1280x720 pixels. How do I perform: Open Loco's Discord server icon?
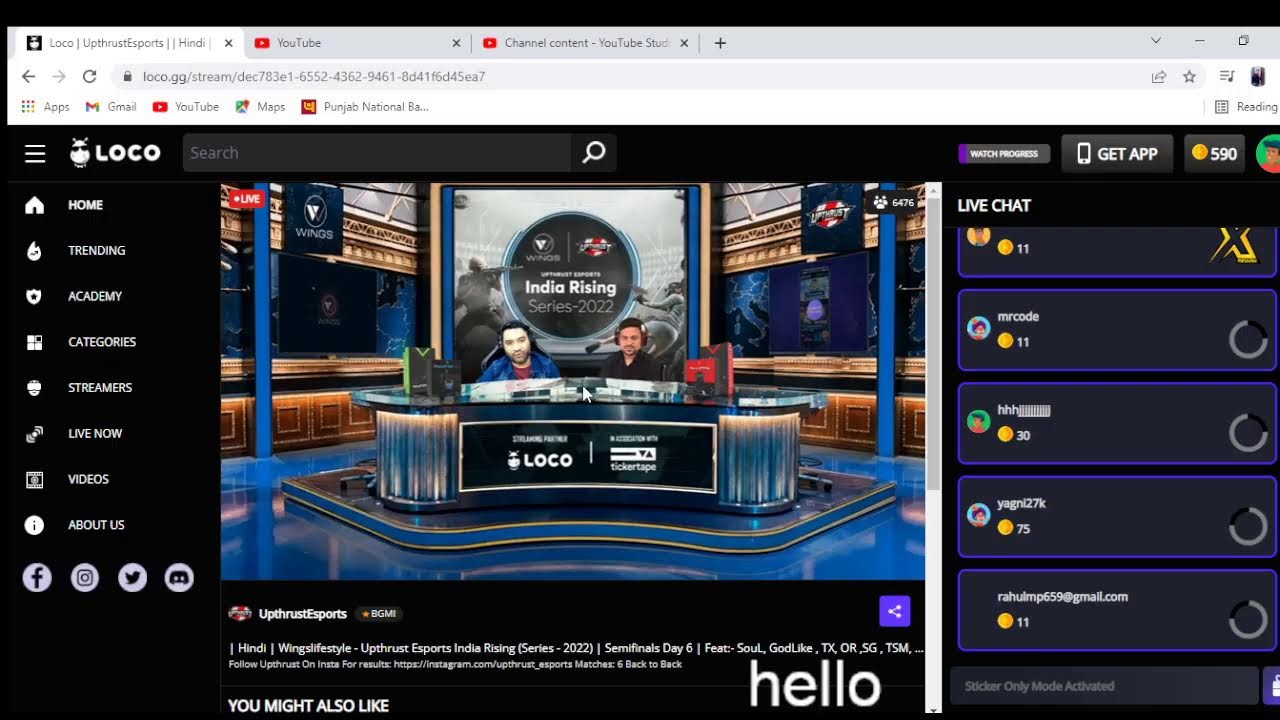pos(179,577)
